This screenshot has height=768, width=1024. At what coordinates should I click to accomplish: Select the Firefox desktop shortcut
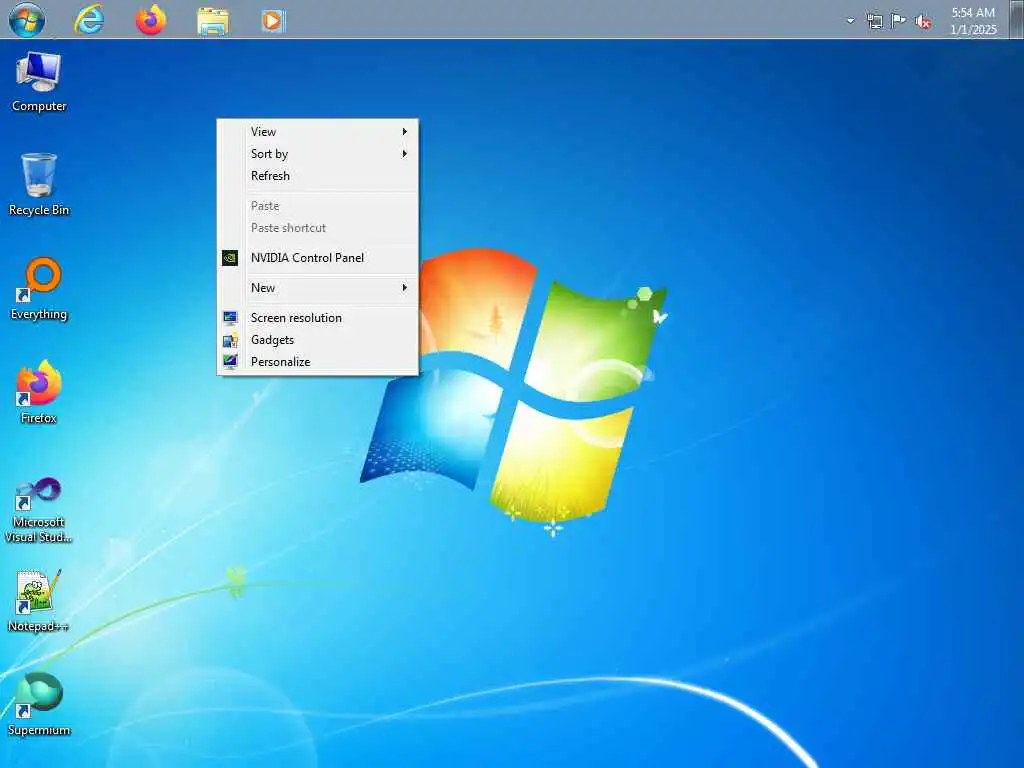[39, 392]
